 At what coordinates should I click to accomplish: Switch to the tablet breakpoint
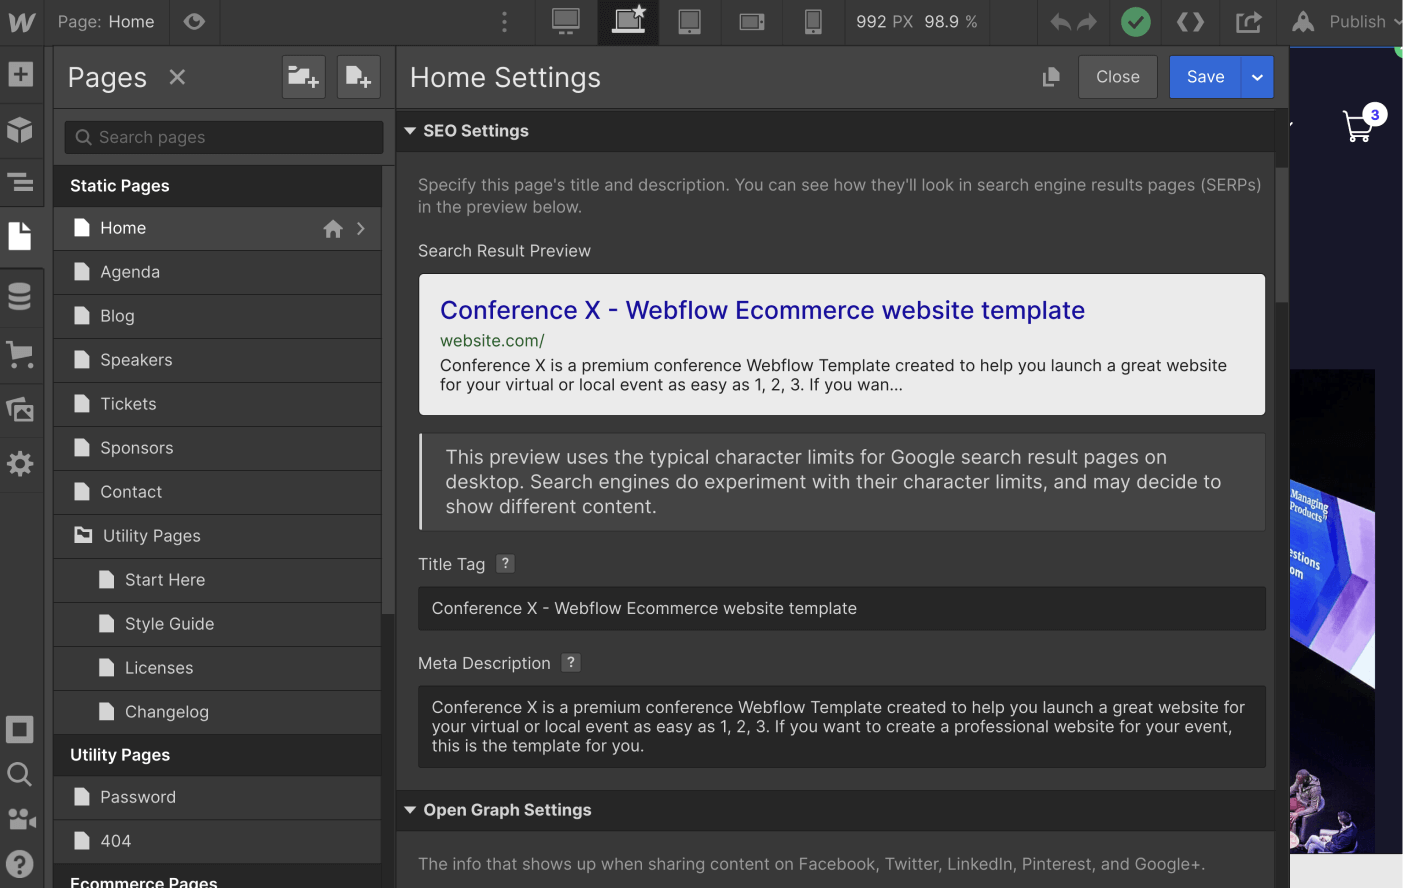coord(690,22)
